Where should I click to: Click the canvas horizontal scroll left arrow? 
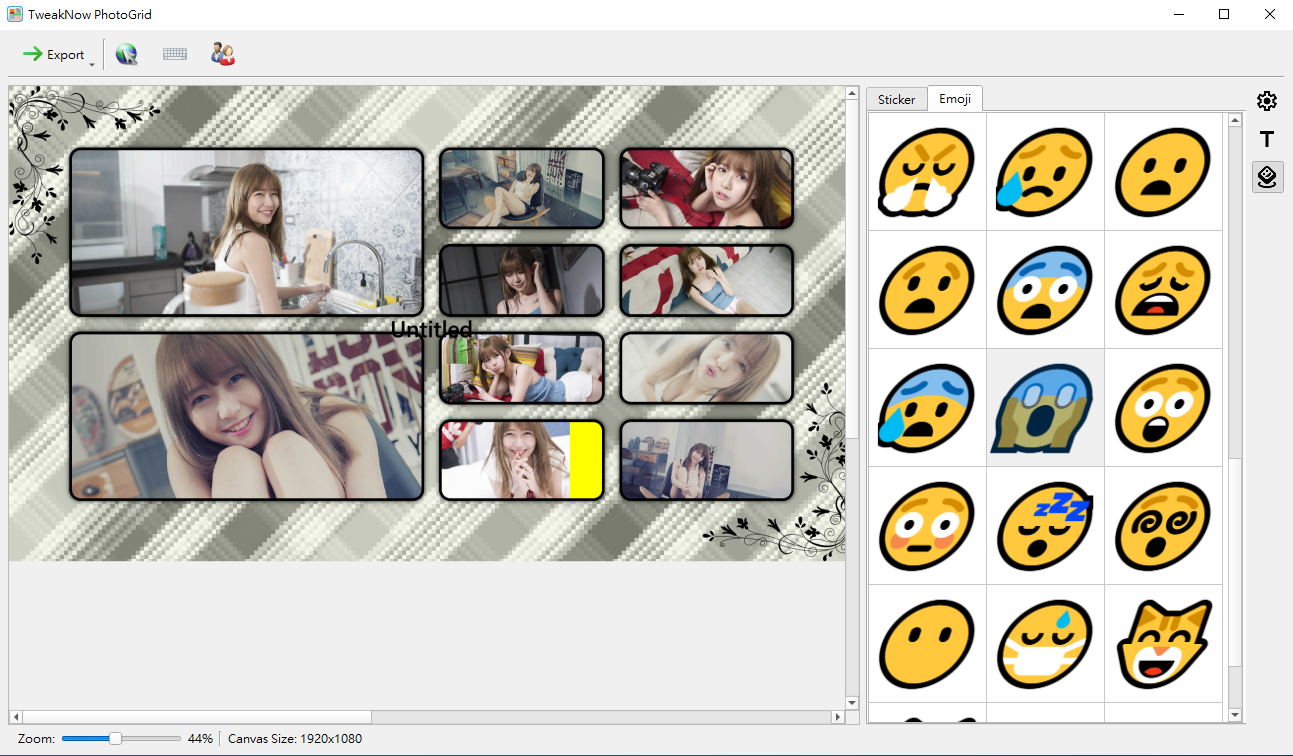16,717
